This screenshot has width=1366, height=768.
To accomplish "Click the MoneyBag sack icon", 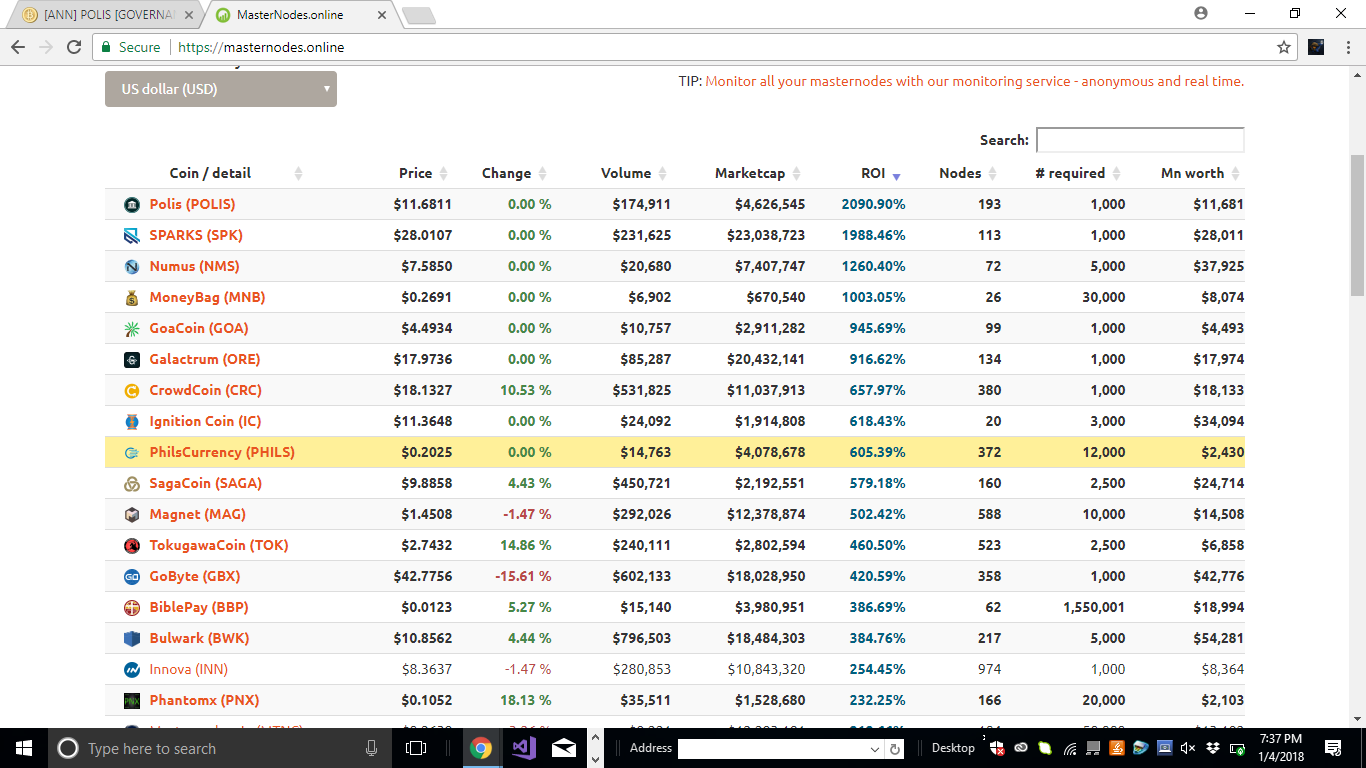I will pyautogui.click(x=131, y=298).
